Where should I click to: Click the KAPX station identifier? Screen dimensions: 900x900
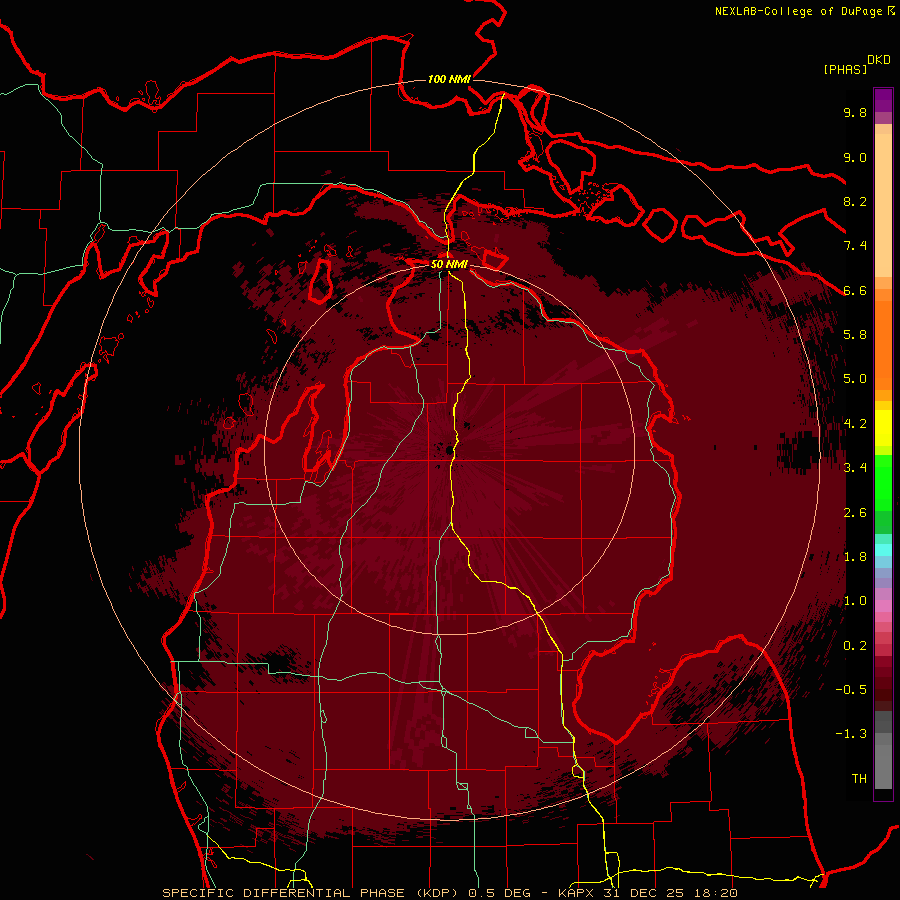(577, 893)
